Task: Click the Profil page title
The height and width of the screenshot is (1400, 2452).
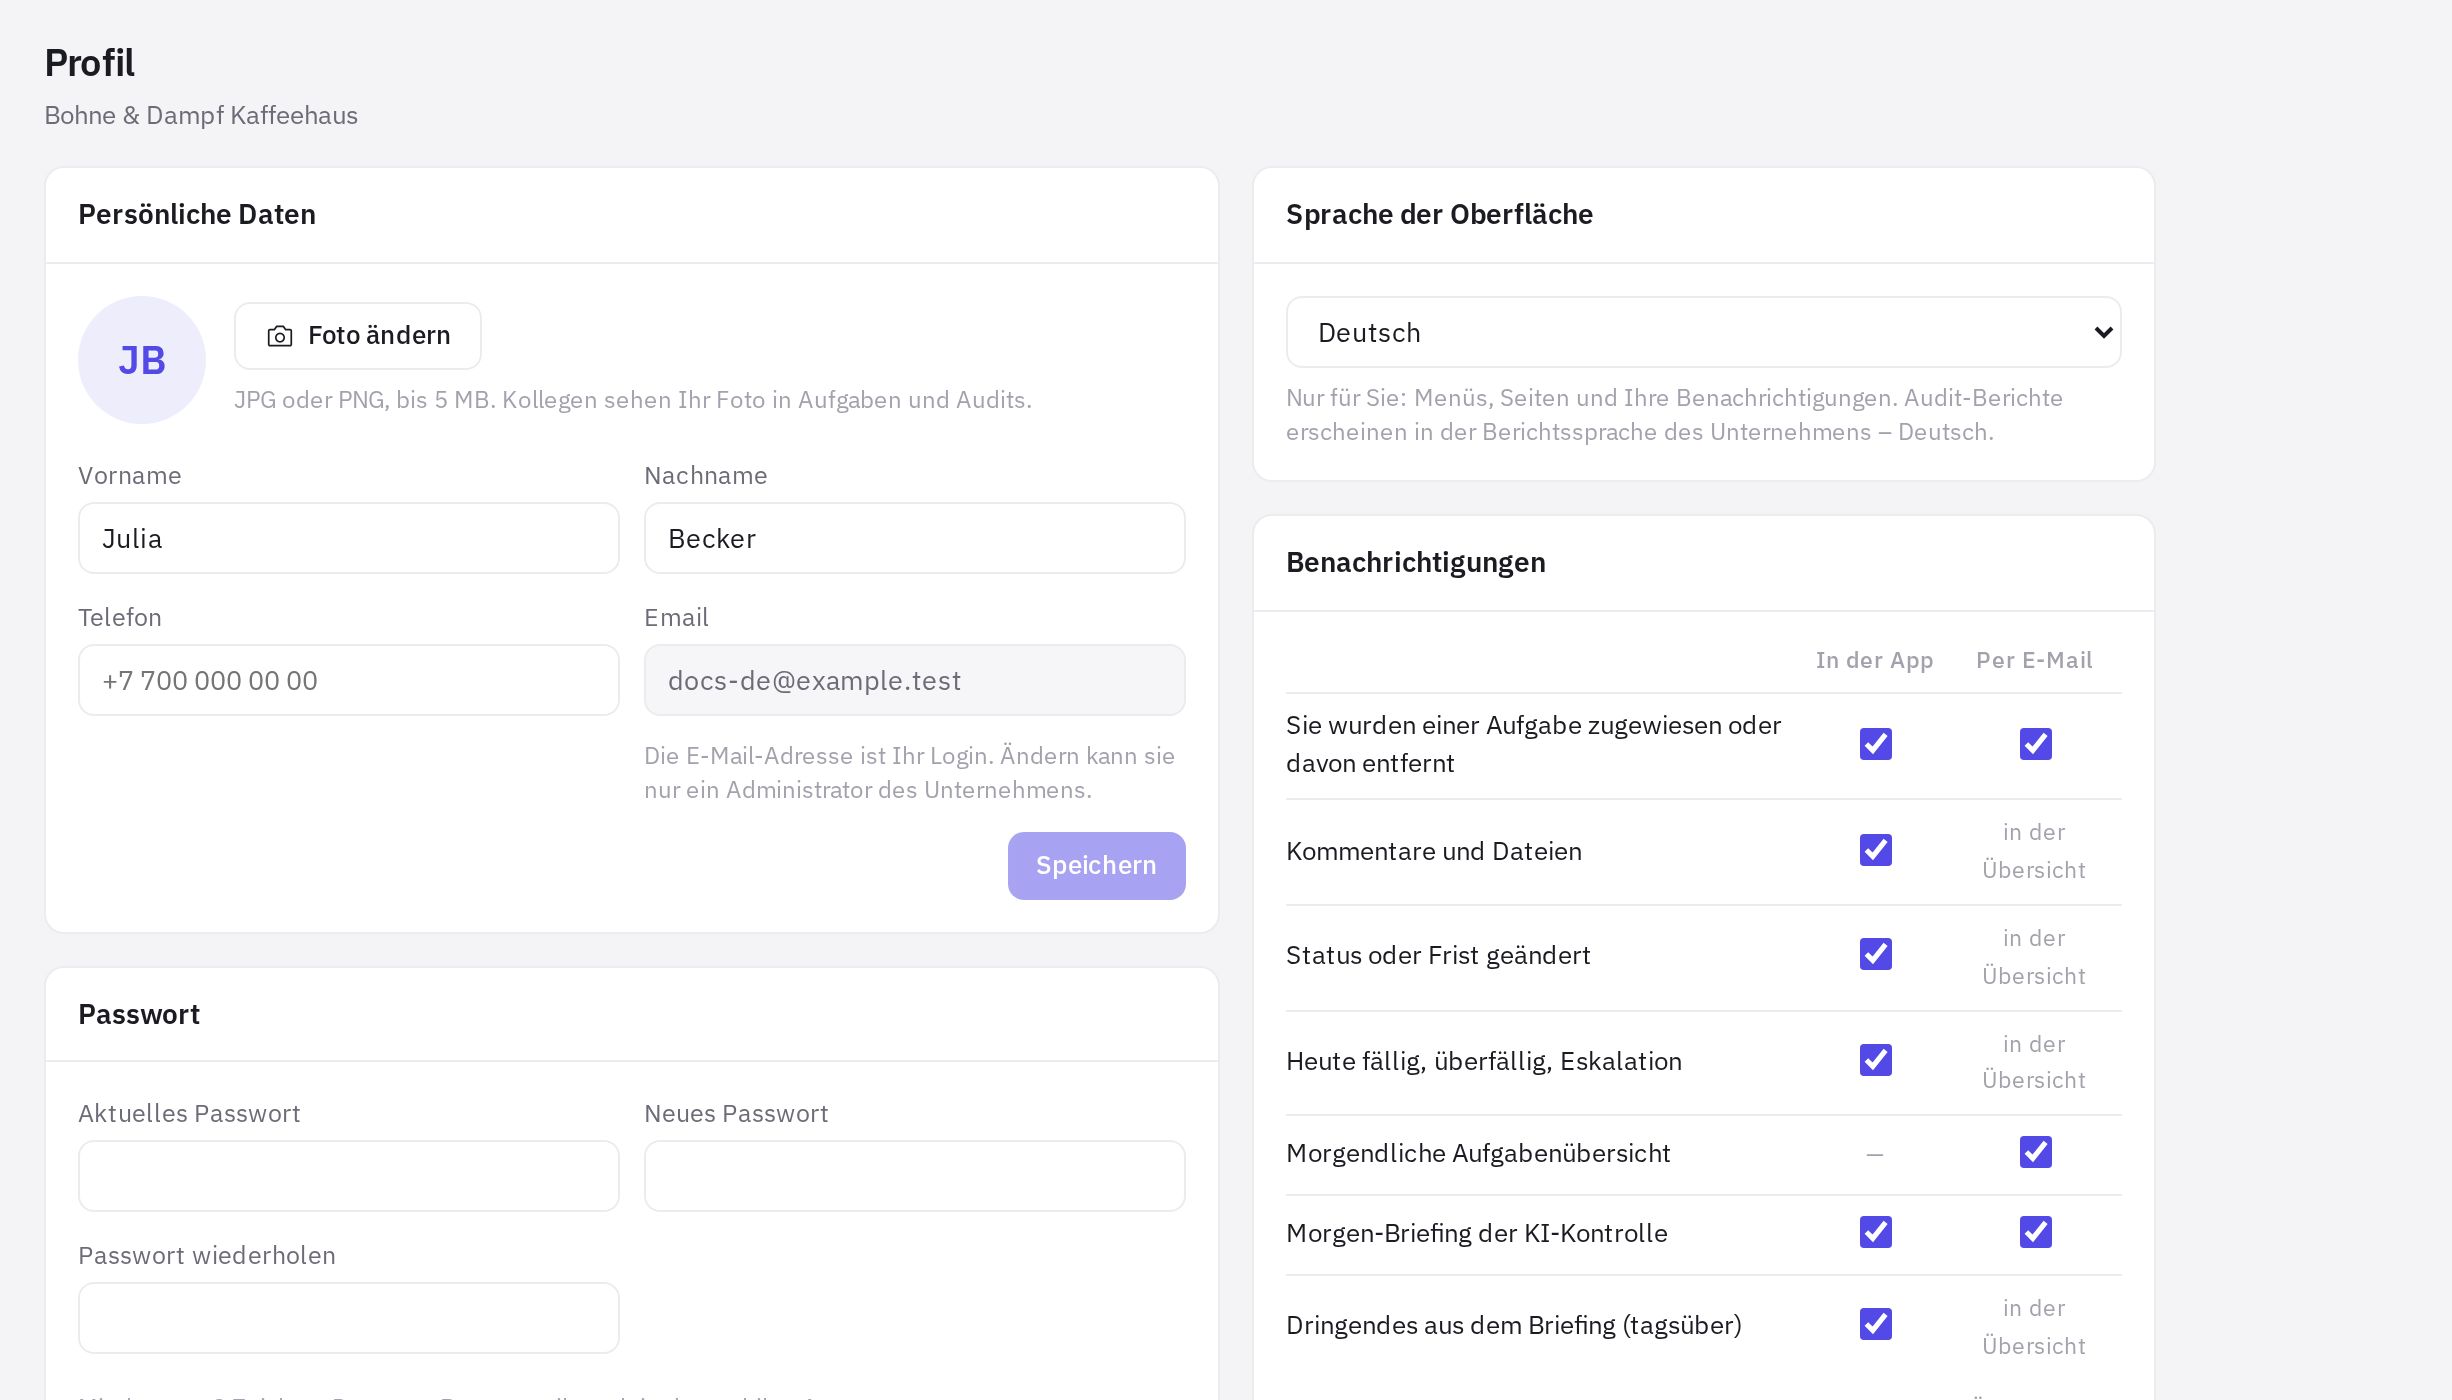Action: point(90,63)
